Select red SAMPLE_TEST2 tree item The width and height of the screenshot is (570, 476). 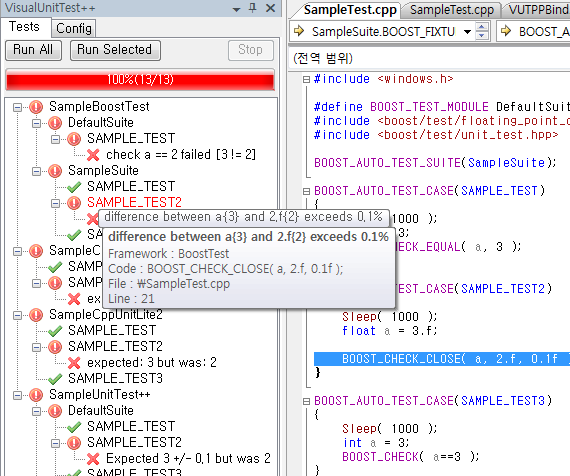[x=134, y=203]
